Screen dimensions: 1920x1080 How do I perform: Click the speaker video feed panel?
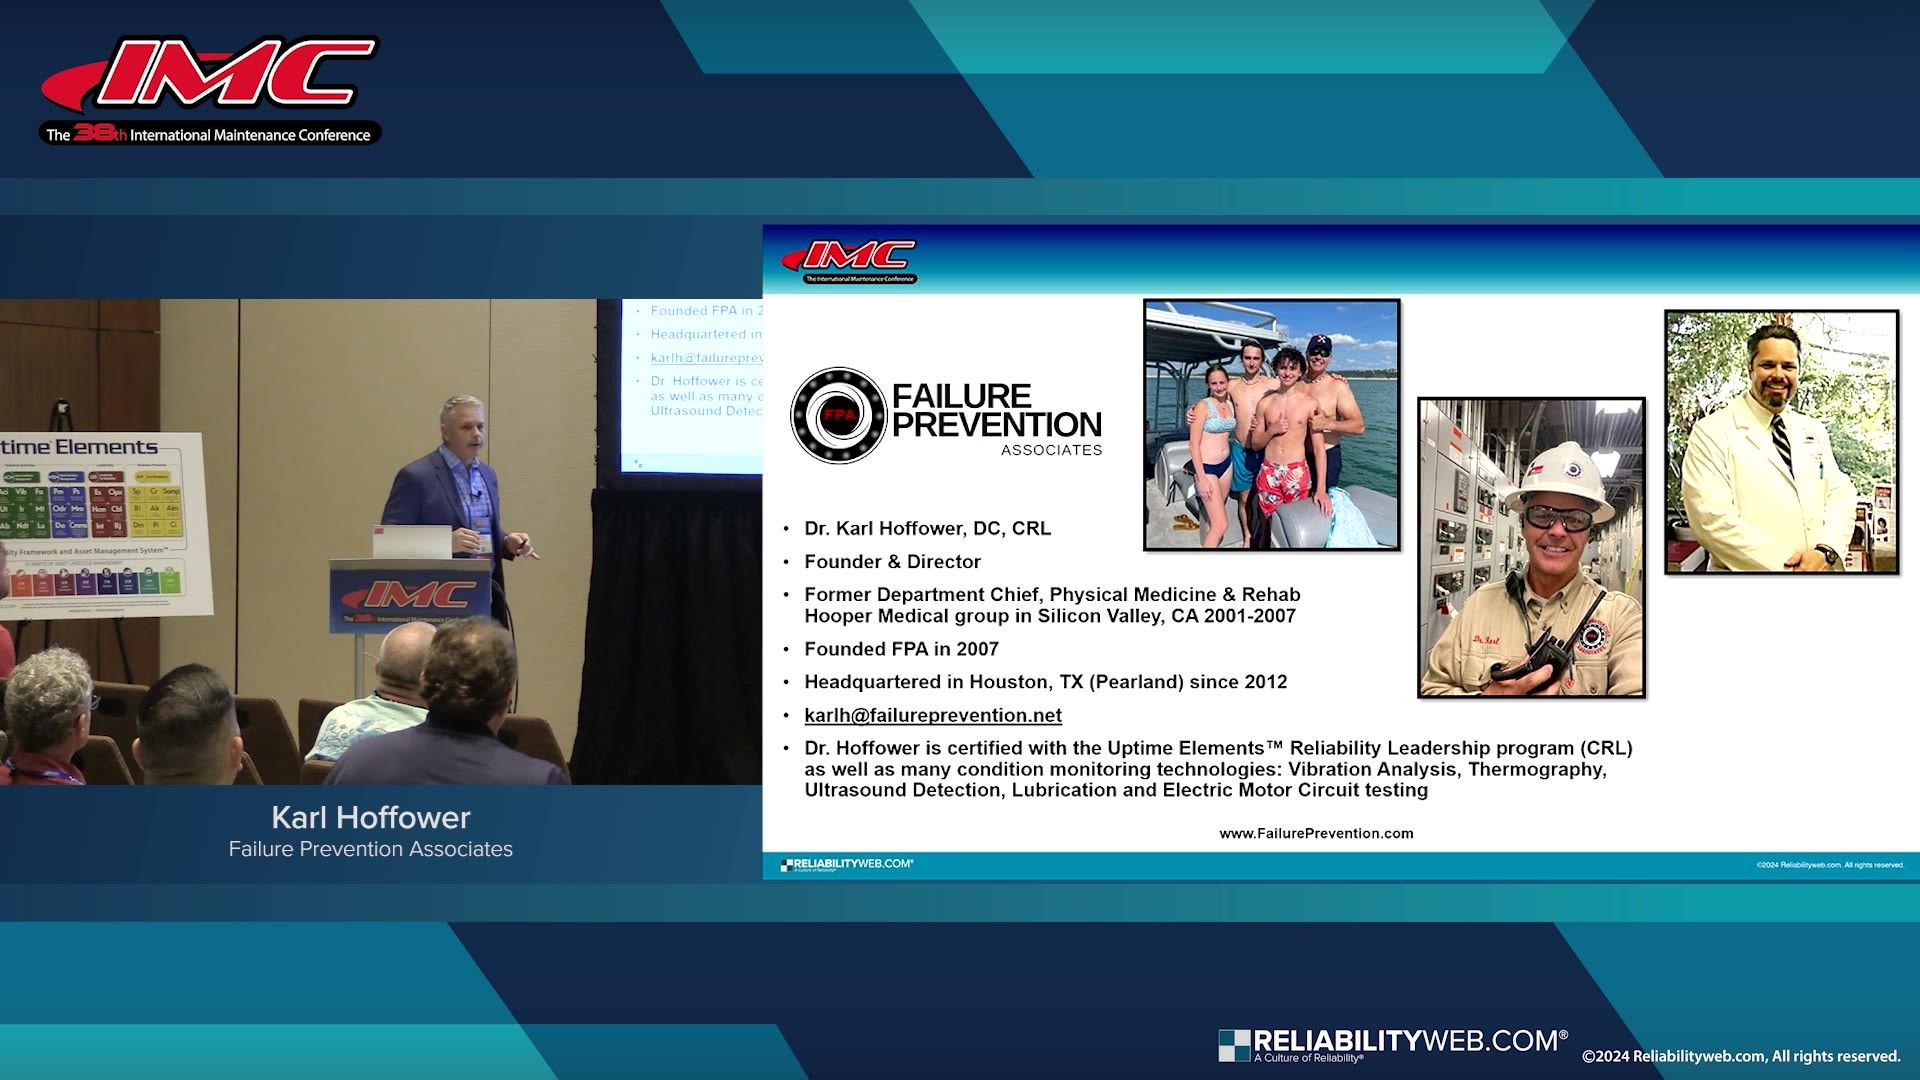[x=380, y=541]
